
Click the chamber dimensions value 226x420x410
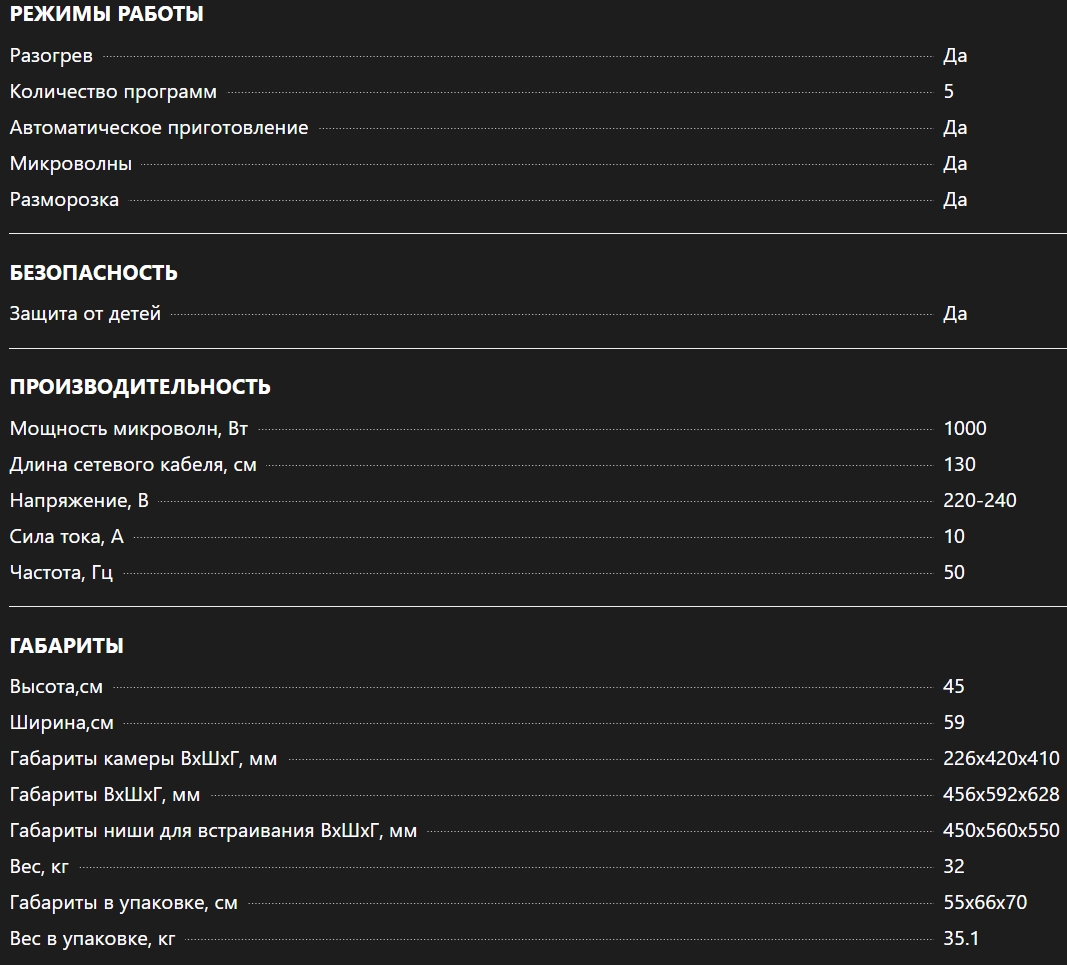pyautogui.click(x=1001, y=759)
